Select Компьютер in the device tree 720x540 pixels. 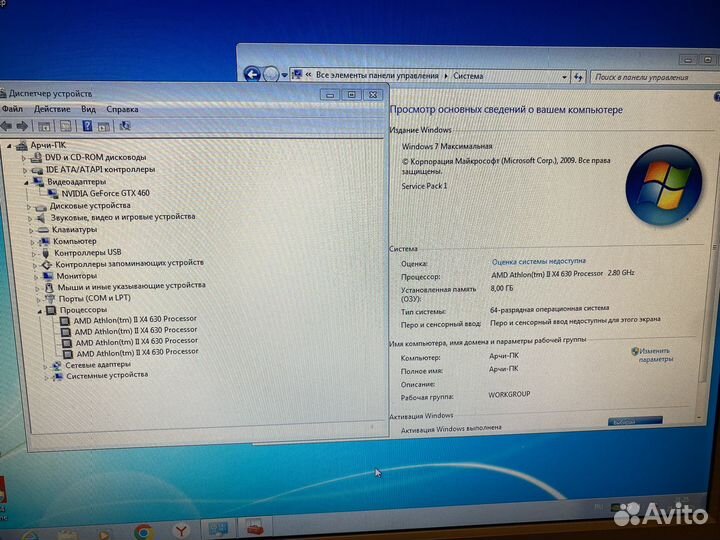click(74, 241)
